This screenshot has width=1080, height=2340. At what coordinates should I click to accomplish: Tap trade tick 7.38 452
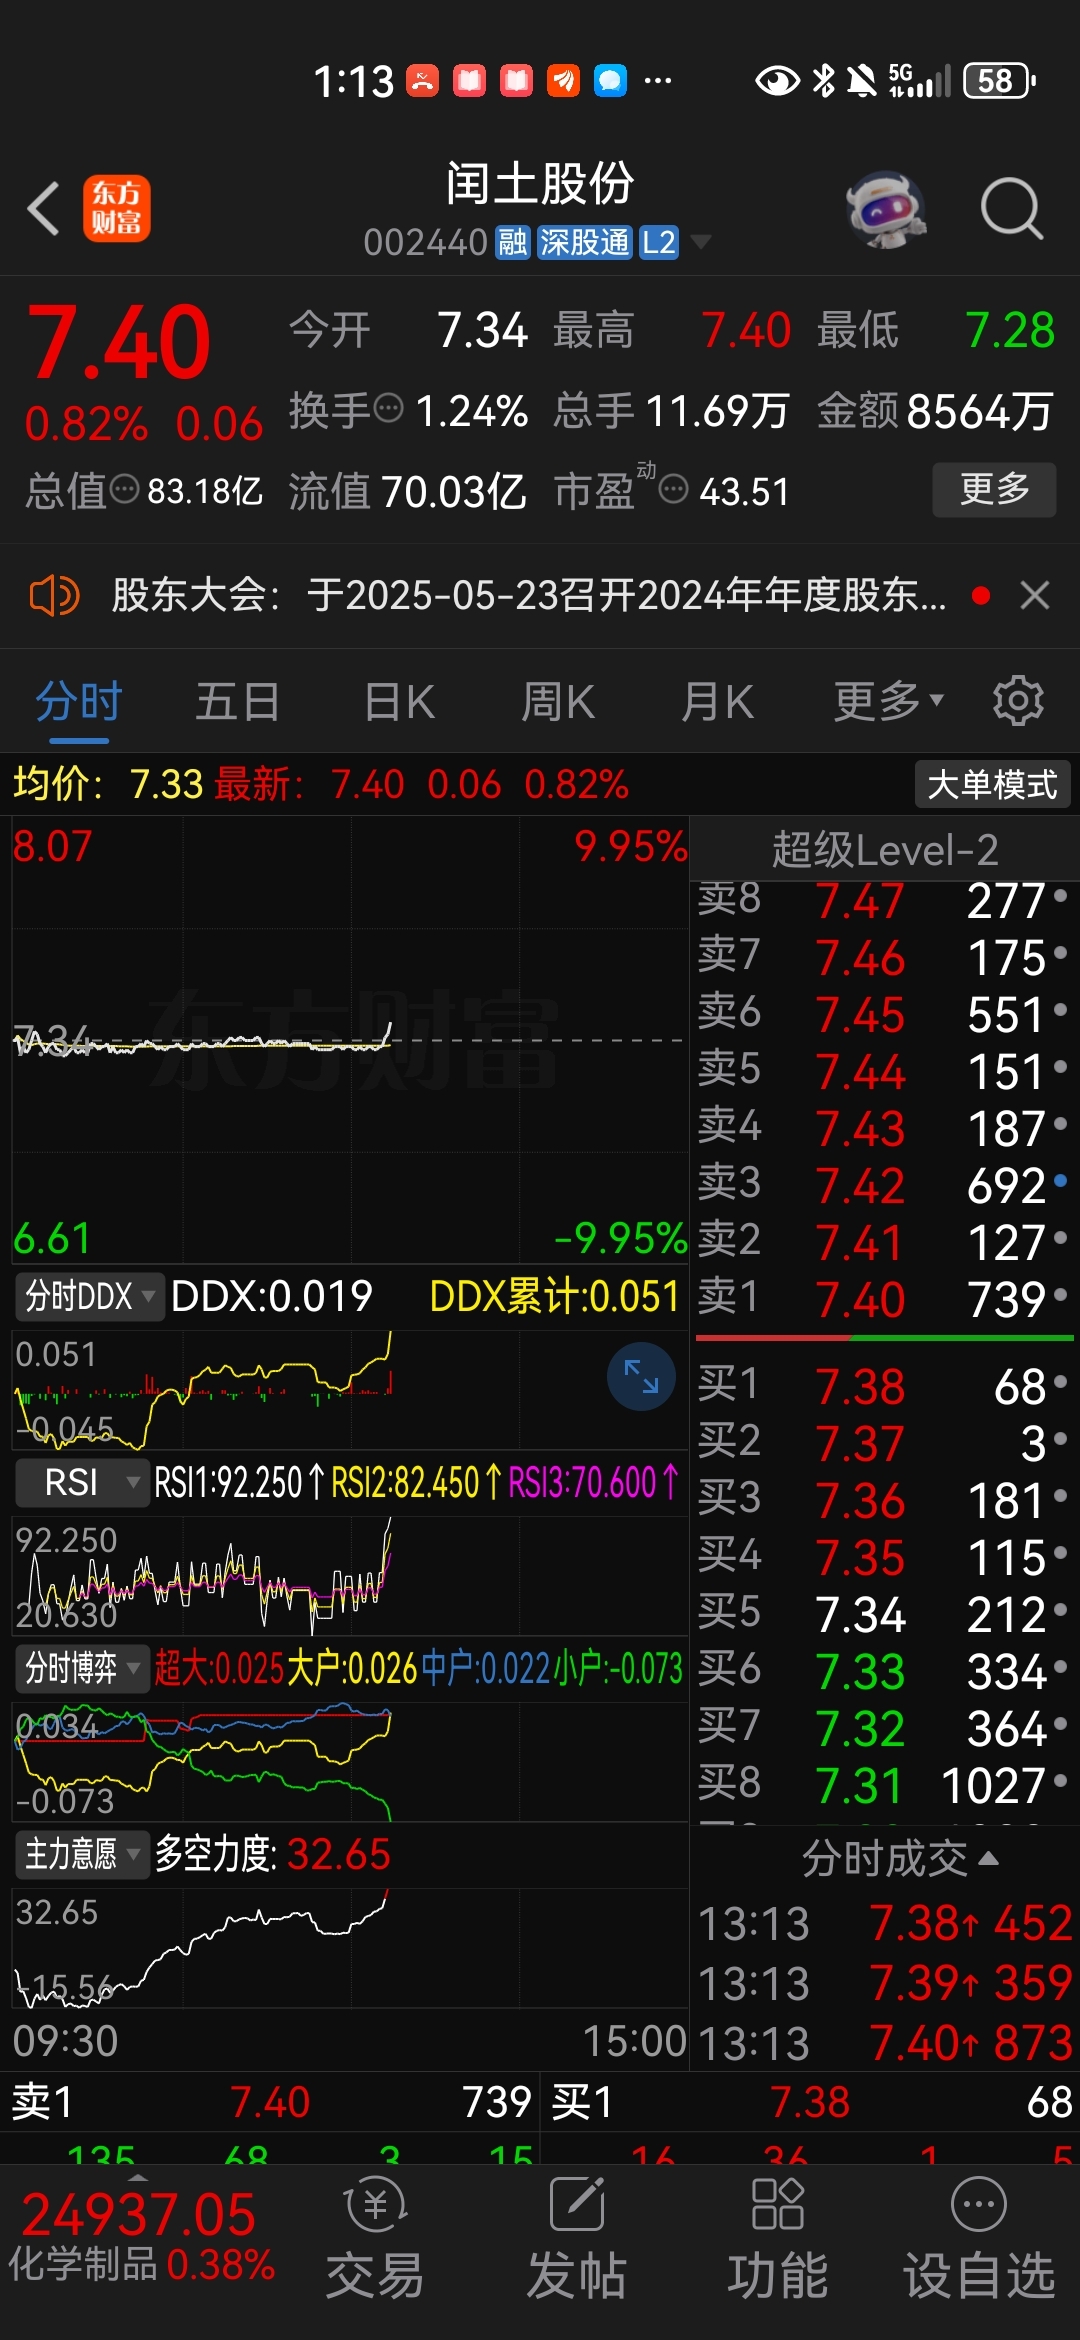coord(885,1923)
